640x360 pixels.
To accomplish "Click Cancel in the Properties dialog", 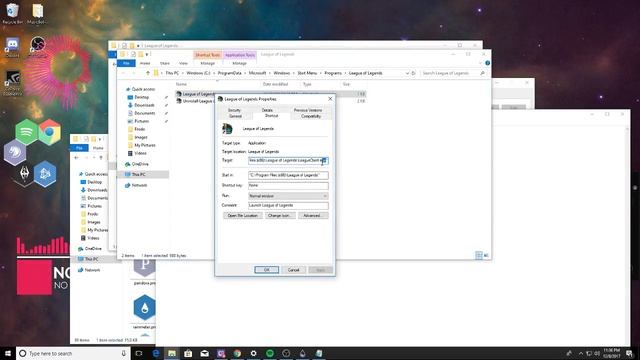I will point(293,270).
